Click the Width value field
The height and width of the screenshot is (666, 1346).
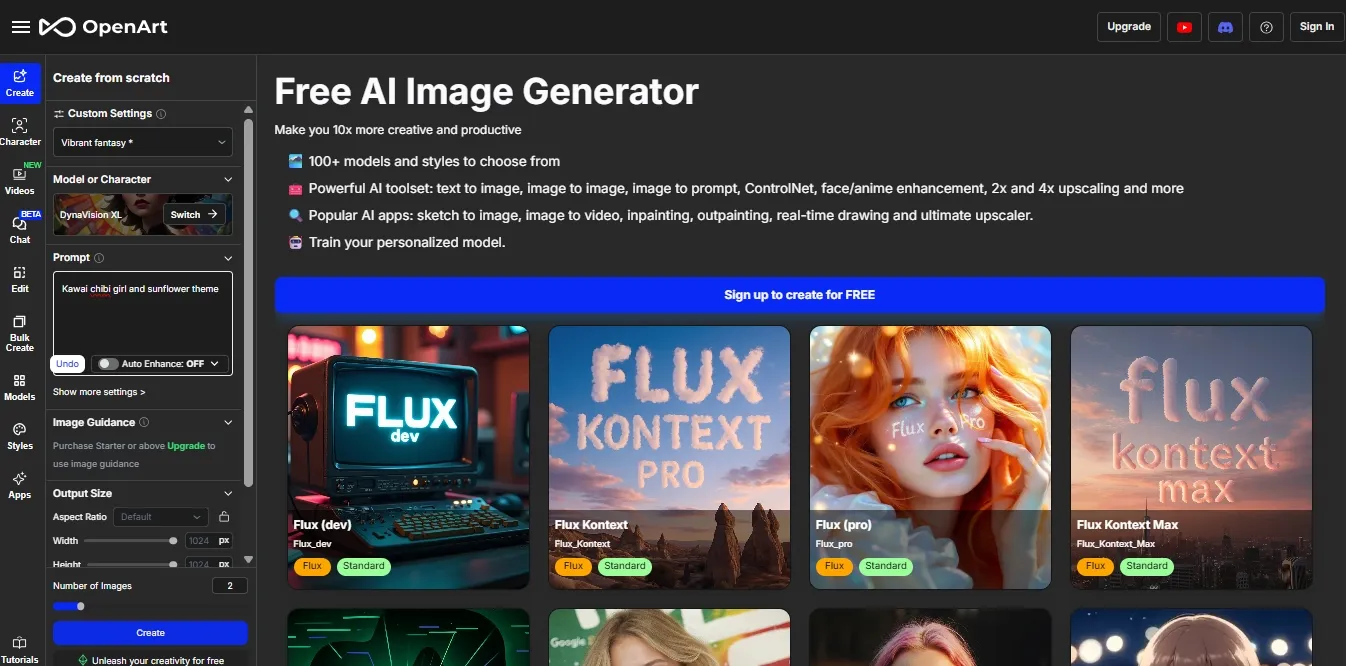[x=200, y=541]
